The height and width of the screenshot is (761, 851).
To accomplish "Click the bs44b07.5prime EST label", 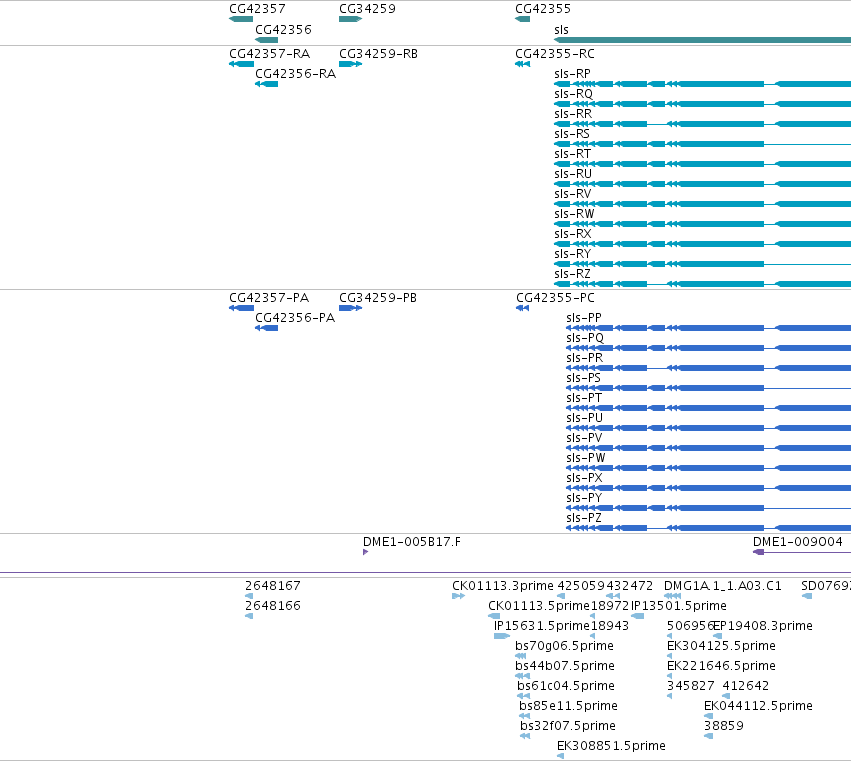I will tap(565, 666).
